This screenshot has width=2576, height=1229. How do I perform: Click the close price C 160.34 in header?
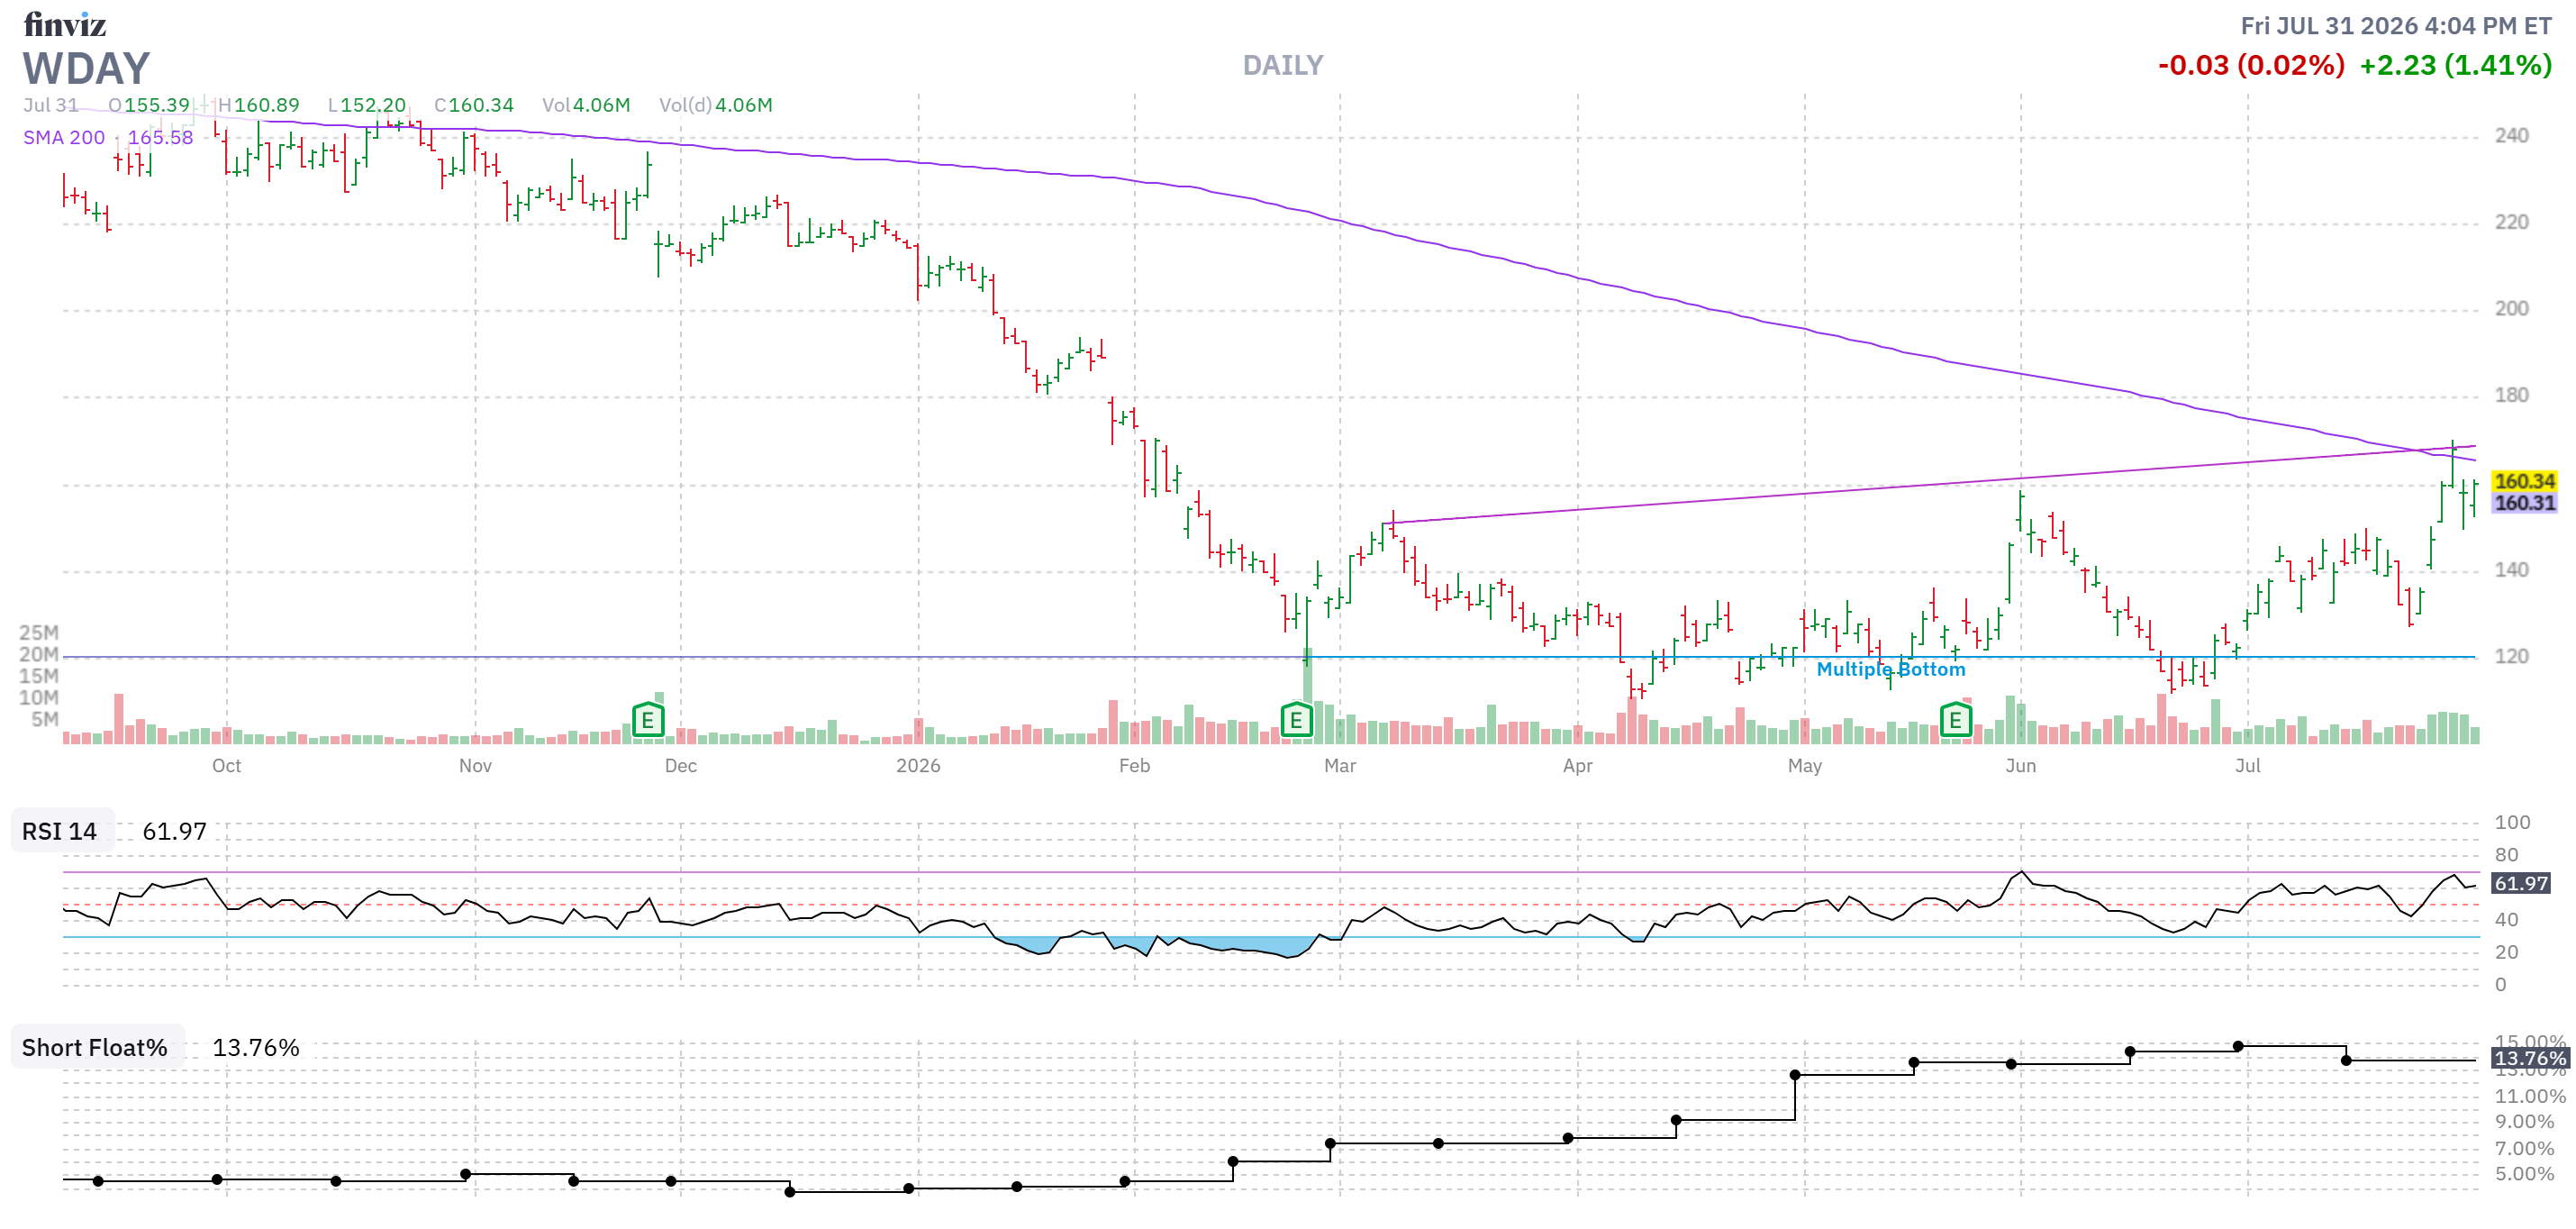pyautogui.click(x=473, y=105)
